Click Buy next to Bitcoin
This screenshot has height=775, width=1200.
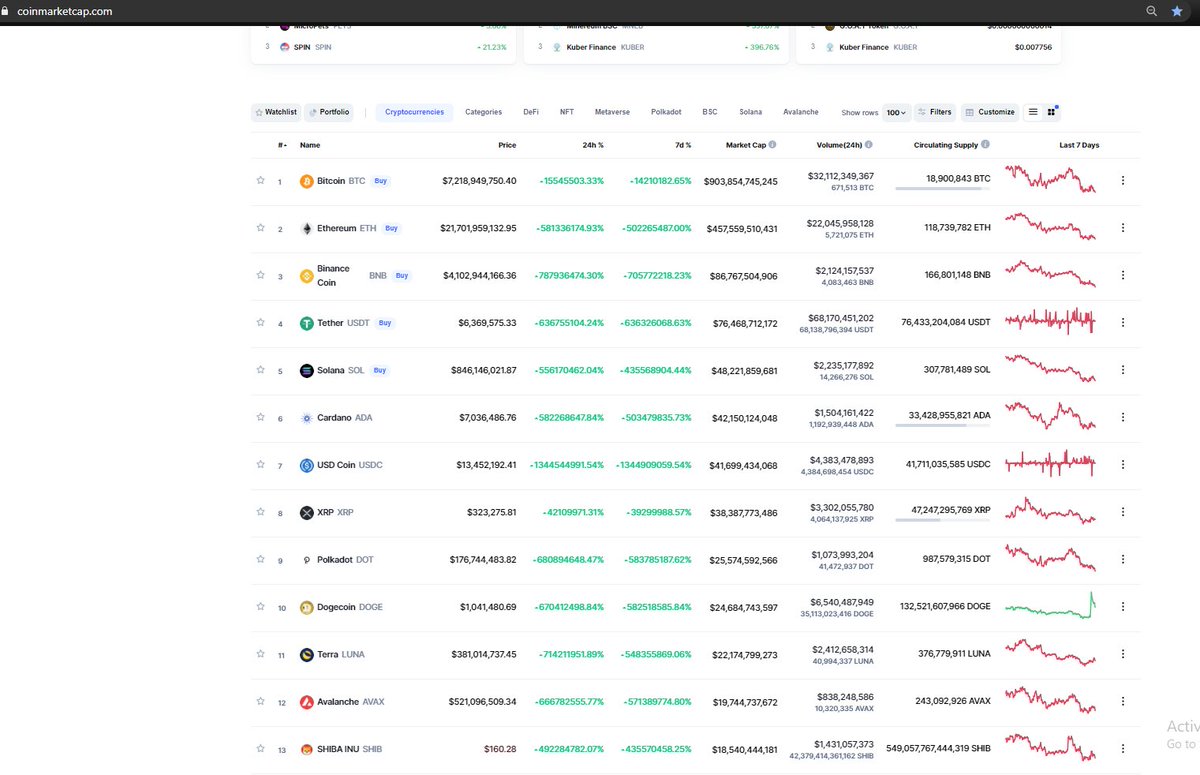381,181
